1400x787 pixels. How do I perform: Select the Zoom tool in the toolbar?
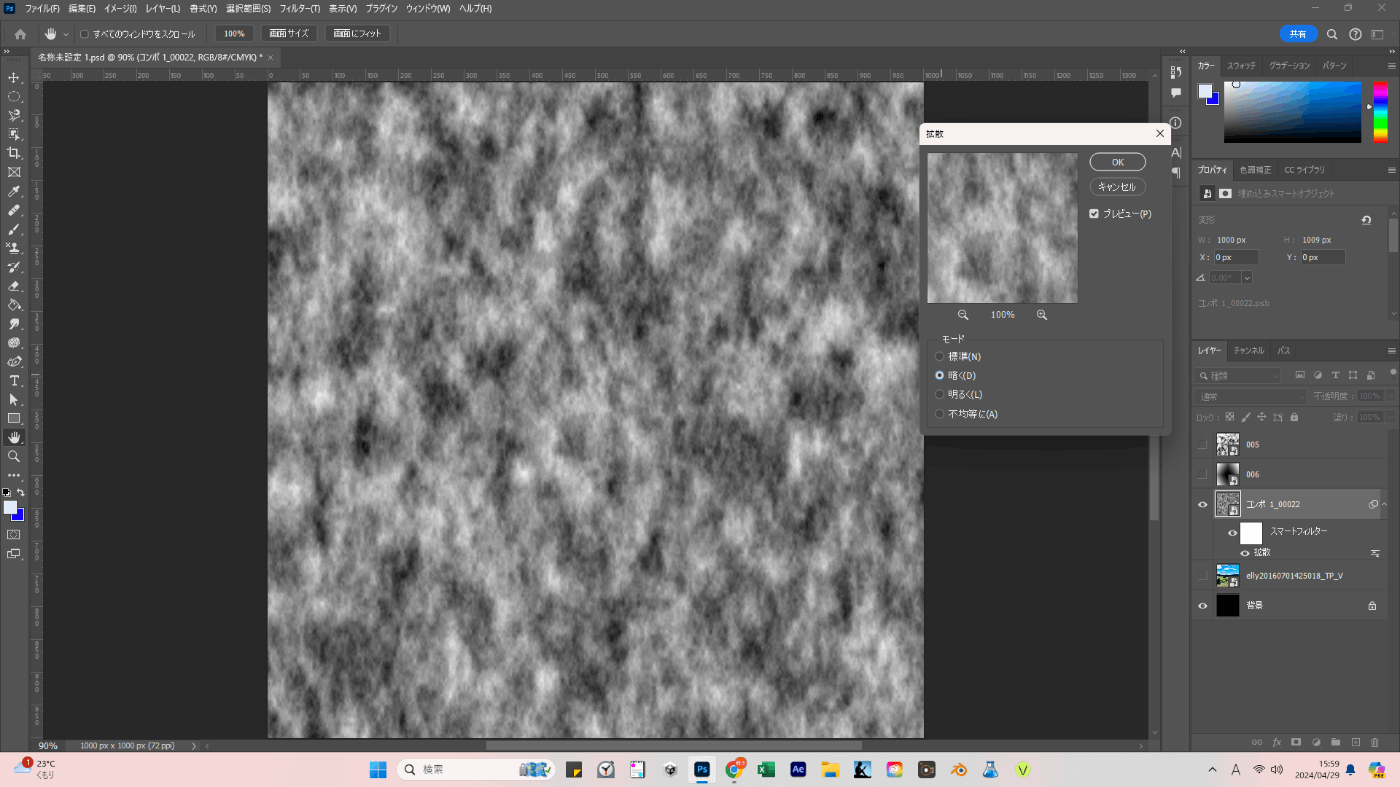(14, 456)
